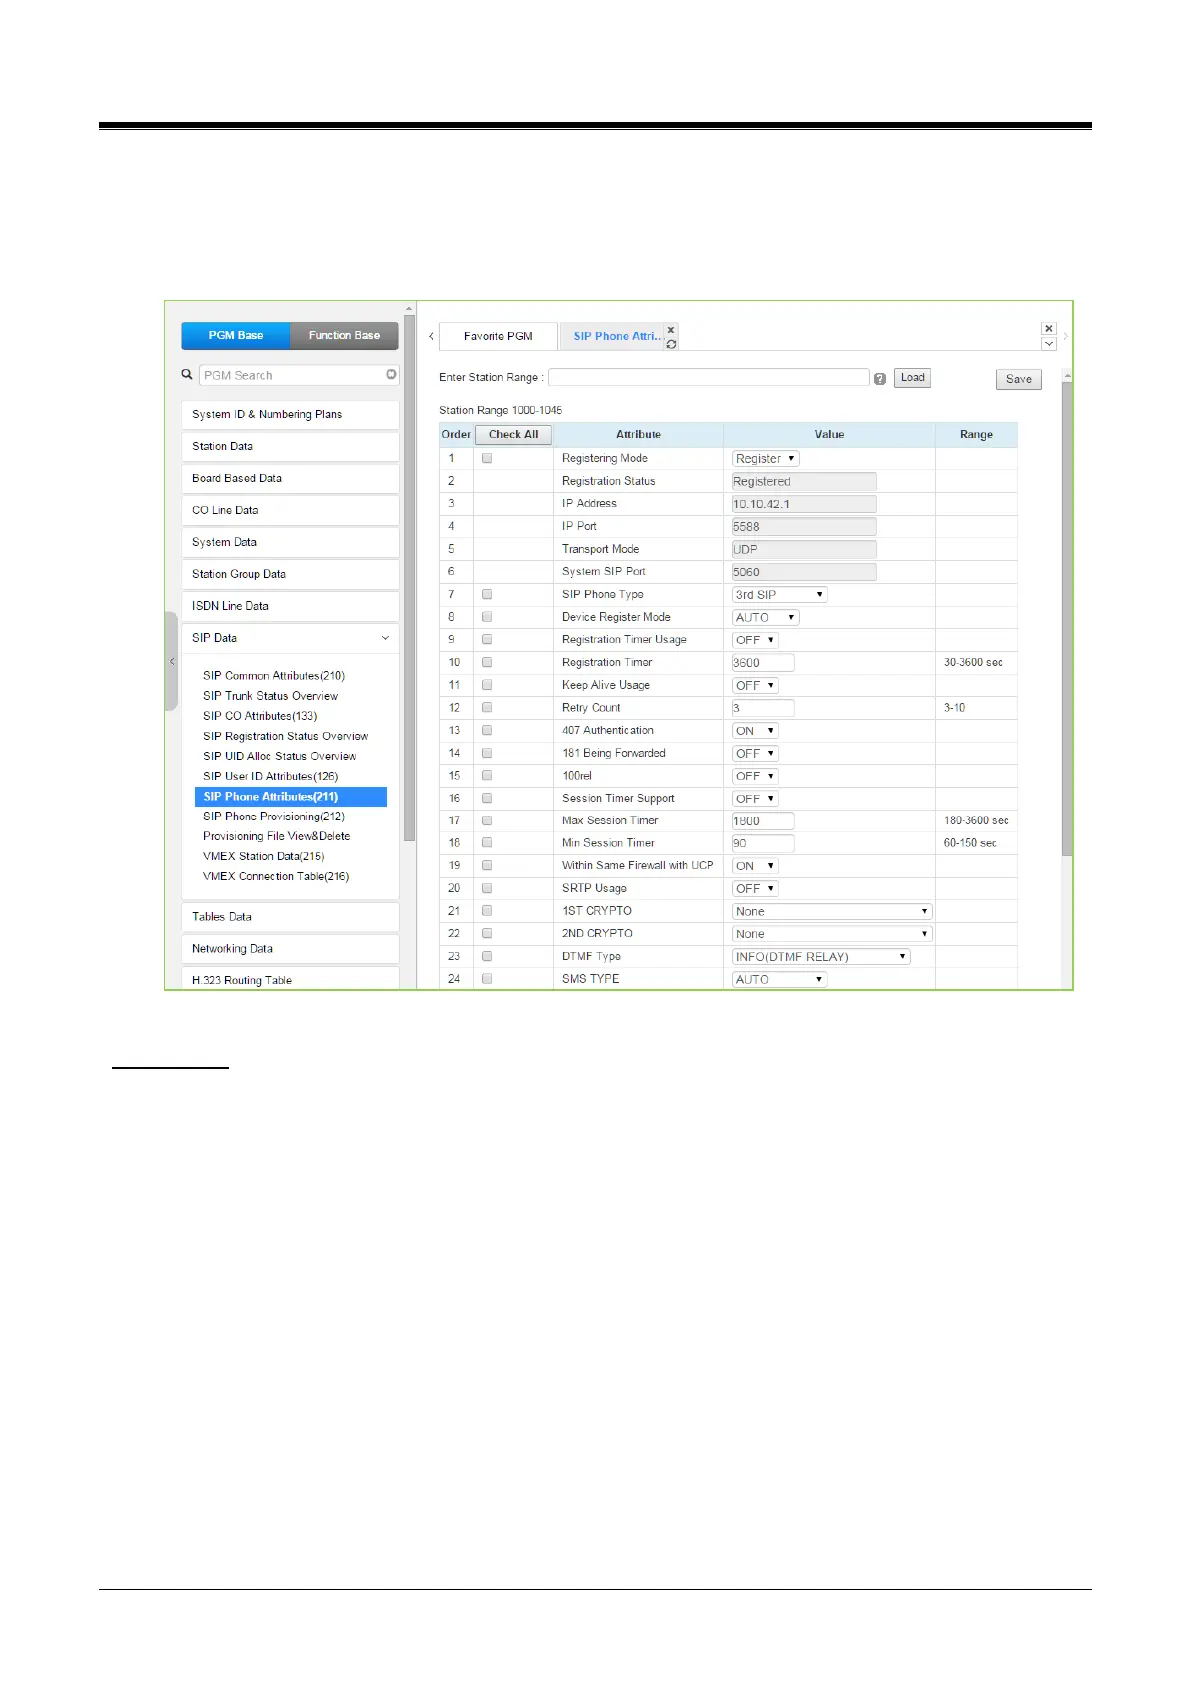The height and width of the screenshot is (1684, 1191).
Task: Switch to the PGM Base tab
Action: 236,335
